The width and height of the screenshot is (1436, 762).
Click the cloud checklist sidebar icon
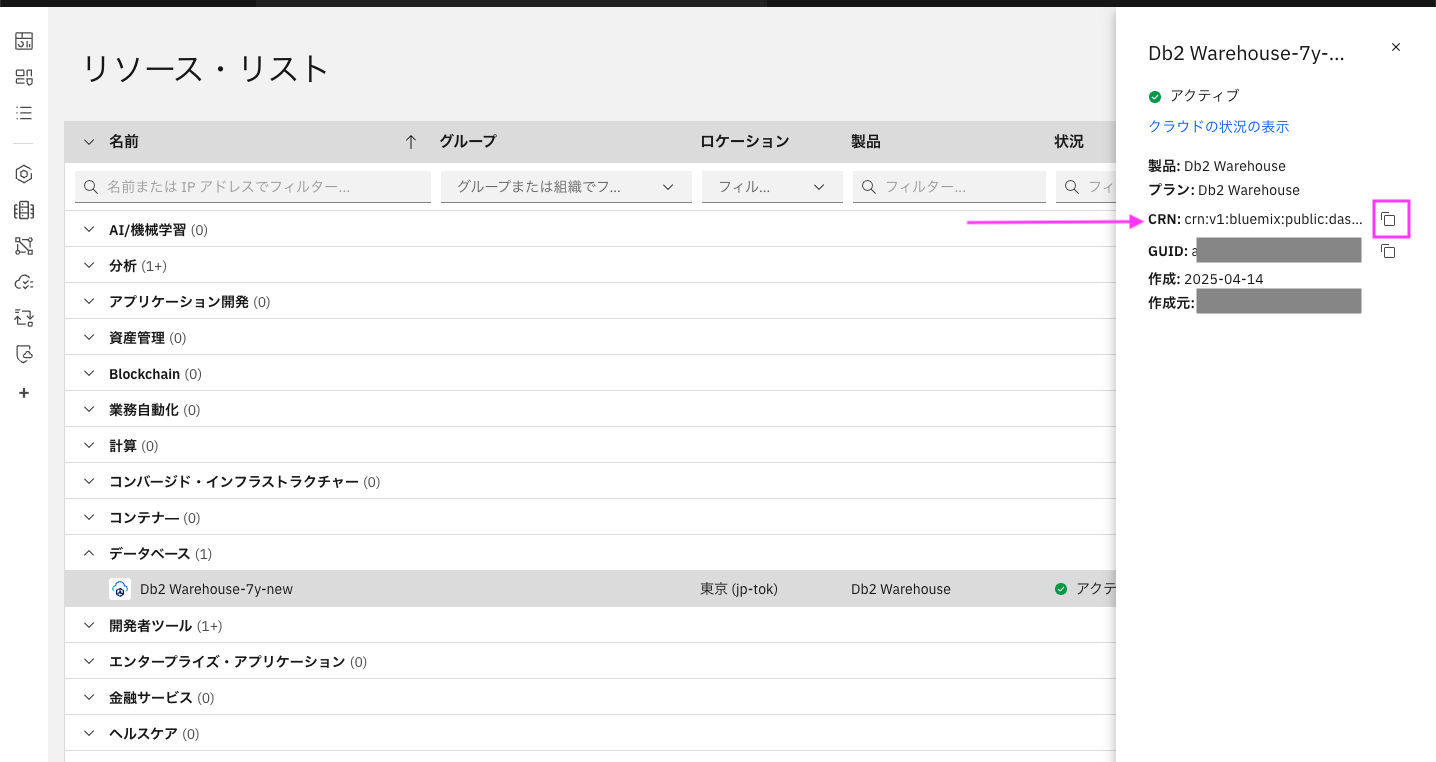coord(24,282)
